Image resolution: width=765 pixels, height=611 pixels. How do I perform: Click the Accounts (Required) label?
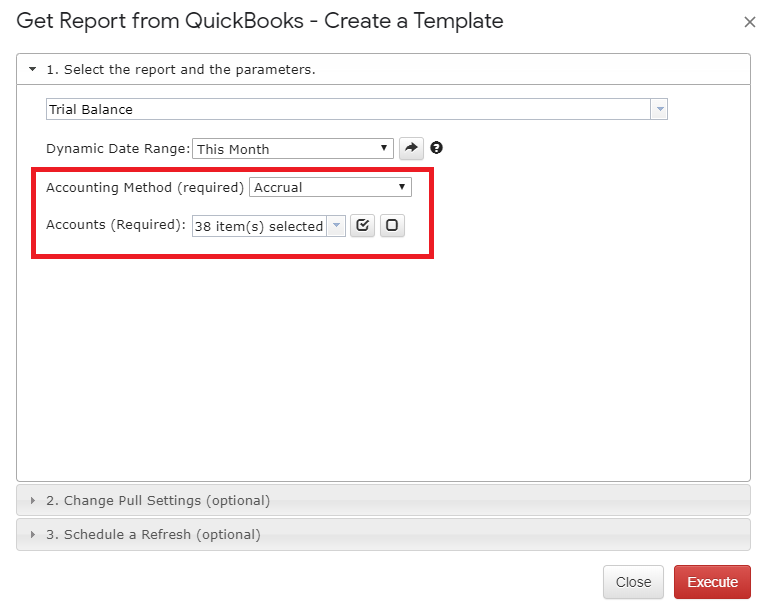point(116,225)
